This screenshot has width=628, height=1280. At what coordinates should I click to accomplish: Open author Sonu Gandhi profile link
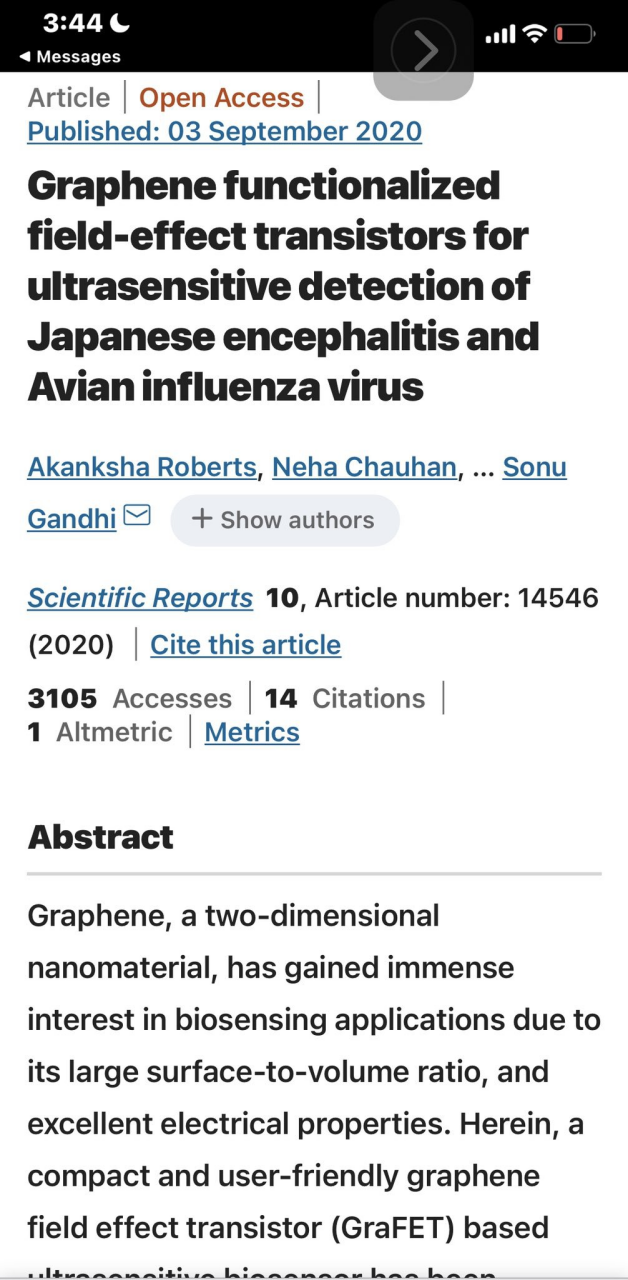(x=534, y=467)
